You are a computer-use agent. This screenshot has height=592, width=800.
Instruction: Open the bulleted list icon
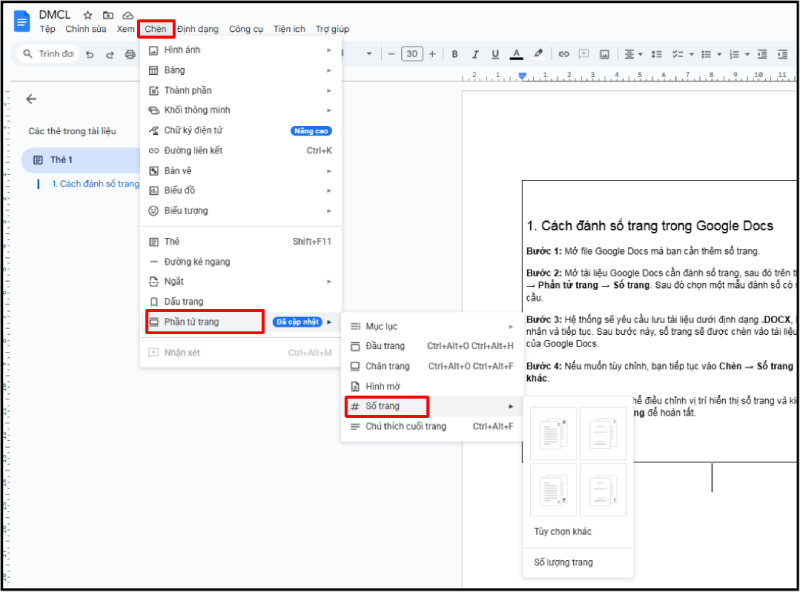pyautogui.click(x=704, y=55)
